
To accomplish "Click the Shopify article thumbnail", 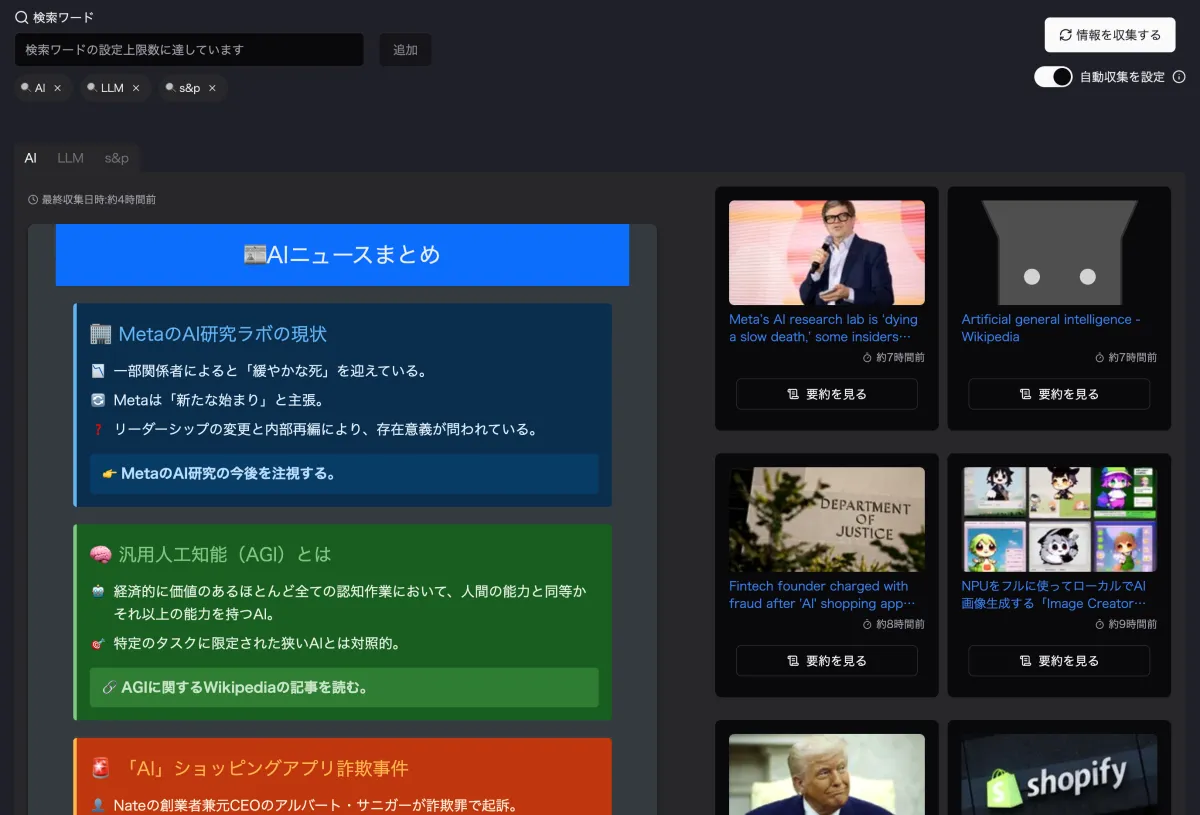I will point(1058,775).
